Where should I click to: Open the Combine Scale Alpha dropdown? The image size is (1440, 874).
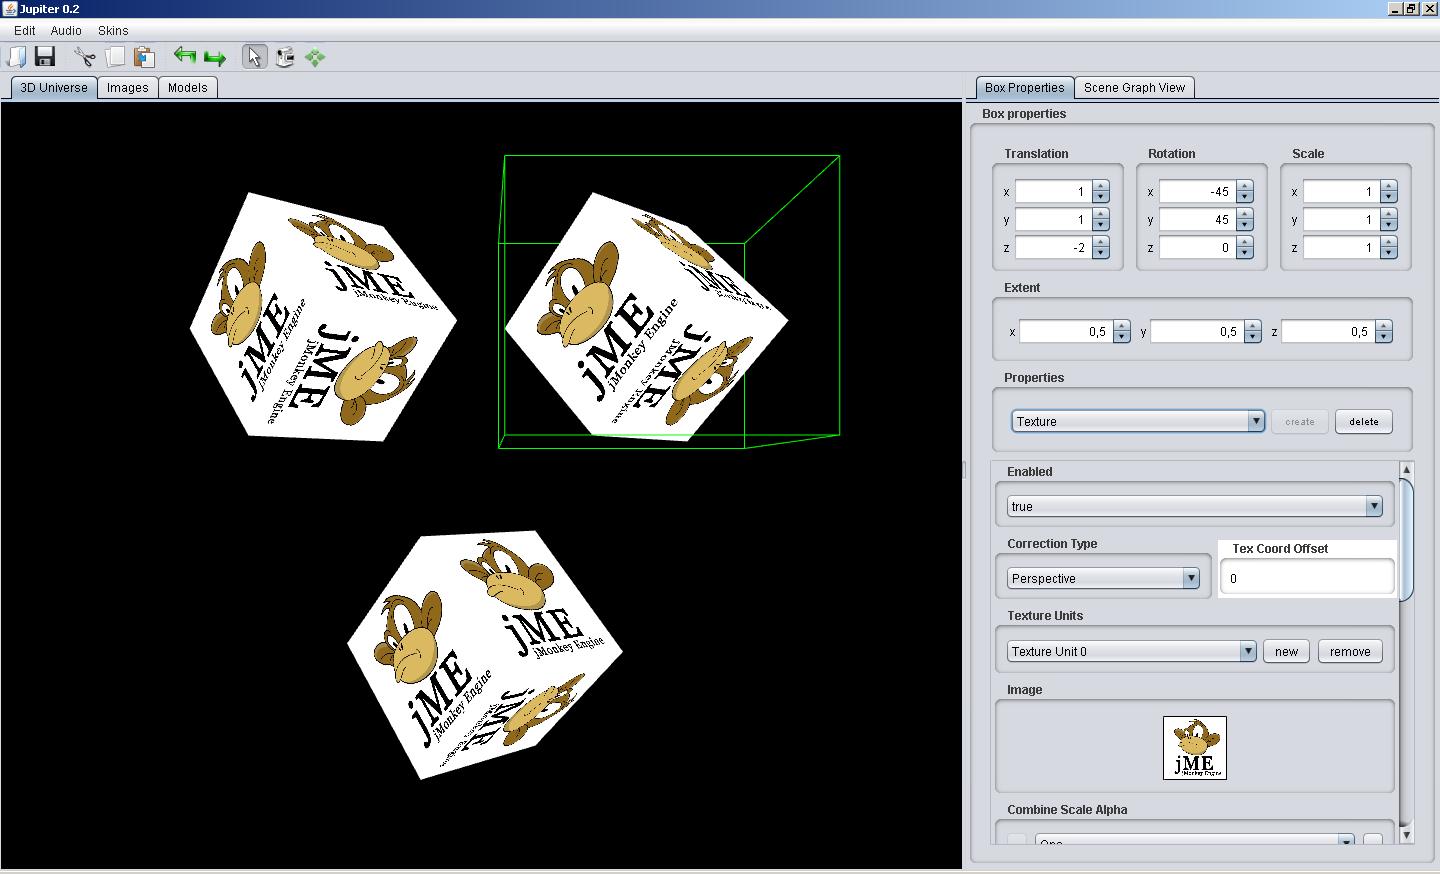coord(1195,840)
